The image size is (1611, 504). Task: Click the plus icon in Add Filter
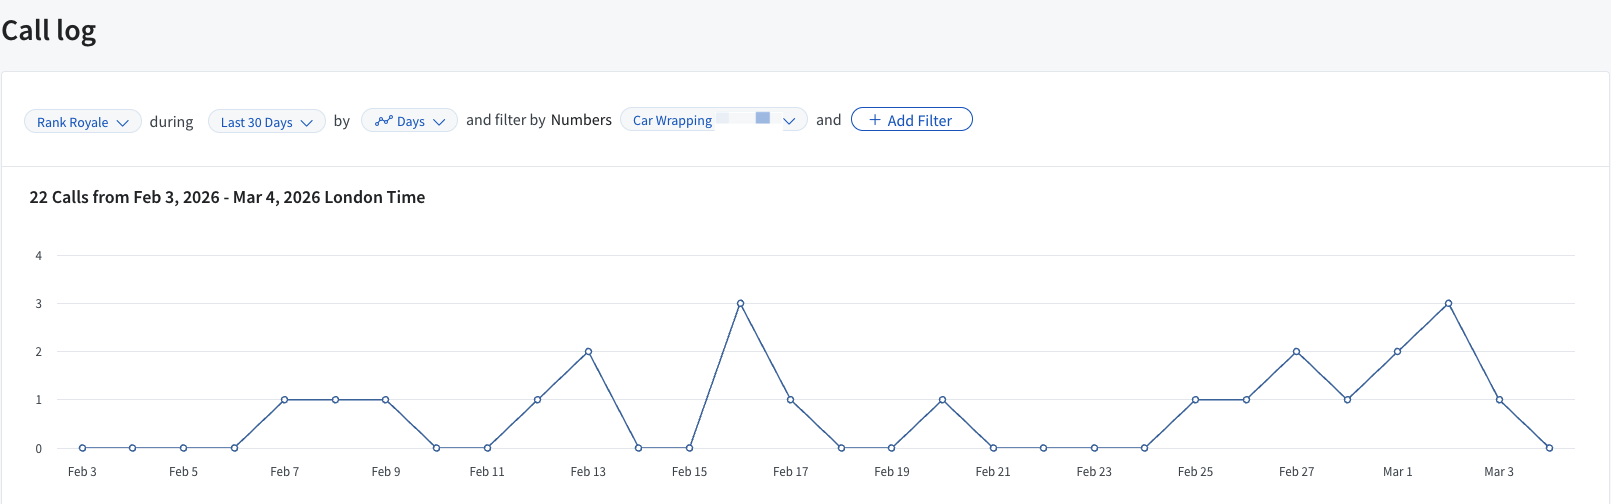click(x=874, y=120)
